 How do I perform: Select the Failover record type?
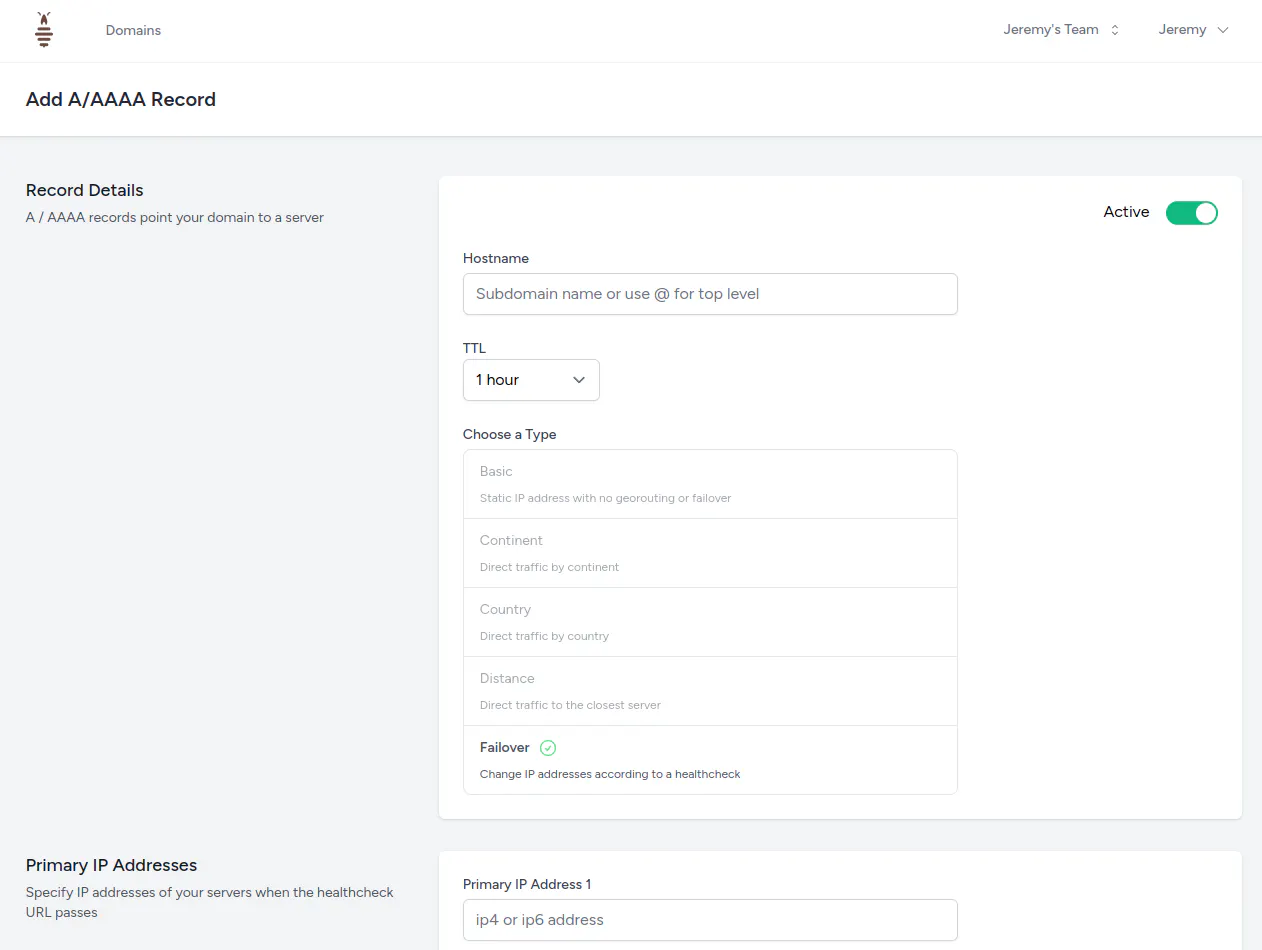click(x=710, y=760)
